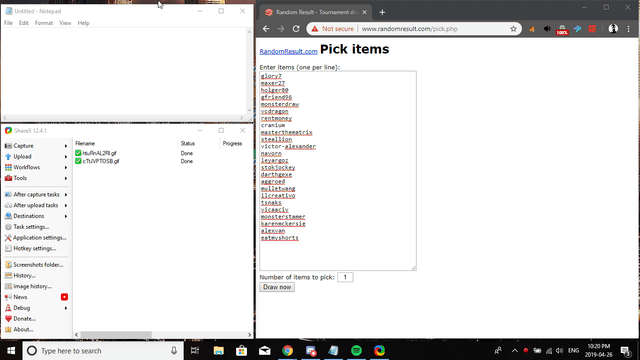Follow the RandomResult.com link

(x=288, y=51)
